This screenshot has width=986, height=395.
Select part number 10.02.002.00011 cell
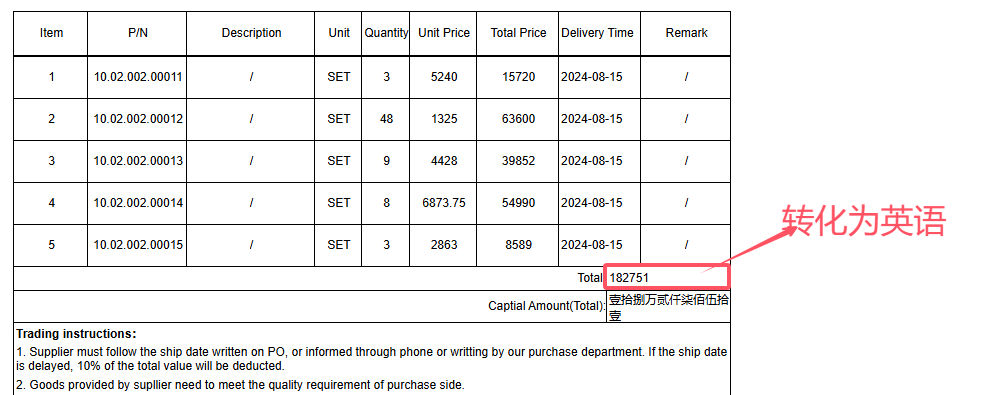(x=137, y=77)
